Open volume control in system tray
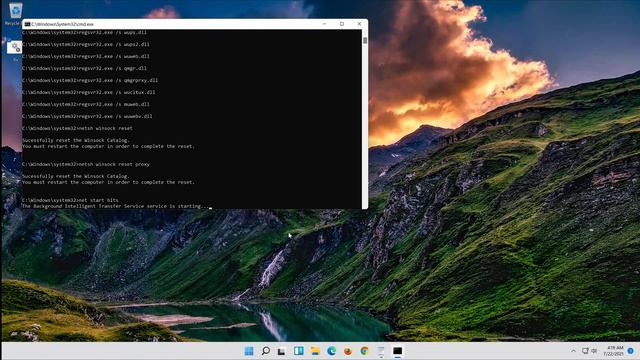This screenshot has width=640, height=360. click(594, 351)
